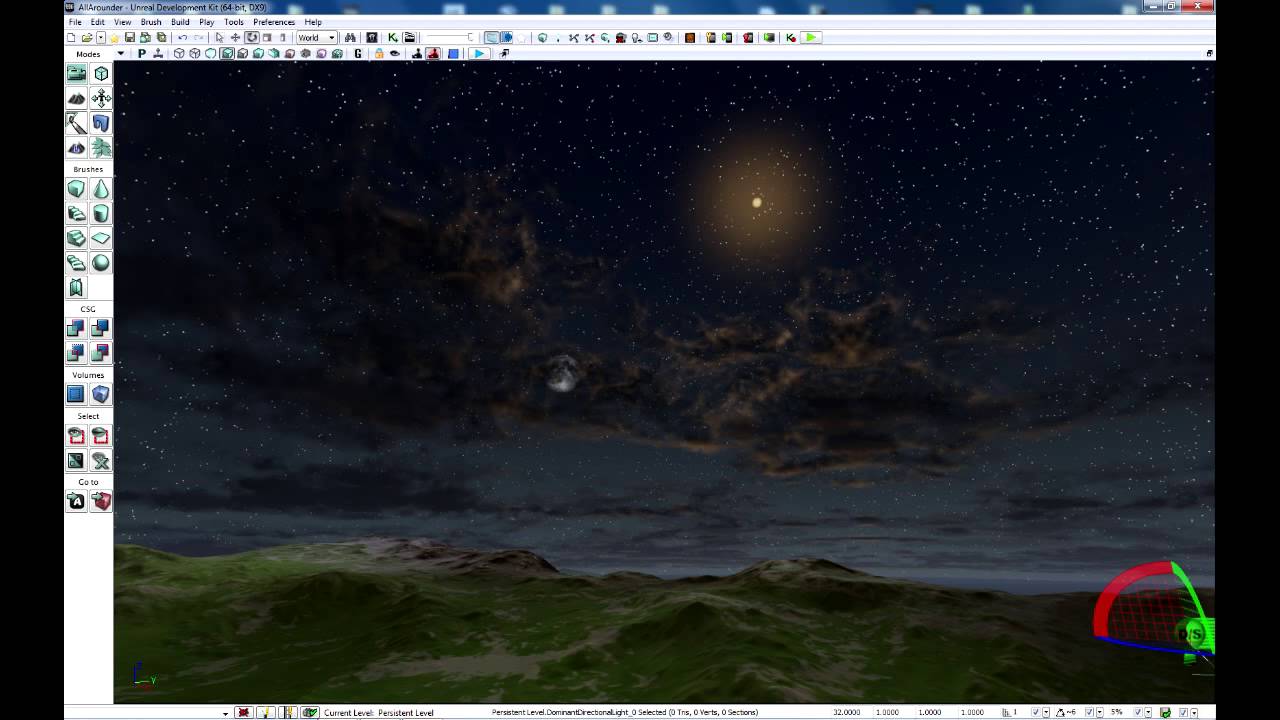Click the CSG Deintersect button
1280x720 pixels.
click(x=101, y=353)
